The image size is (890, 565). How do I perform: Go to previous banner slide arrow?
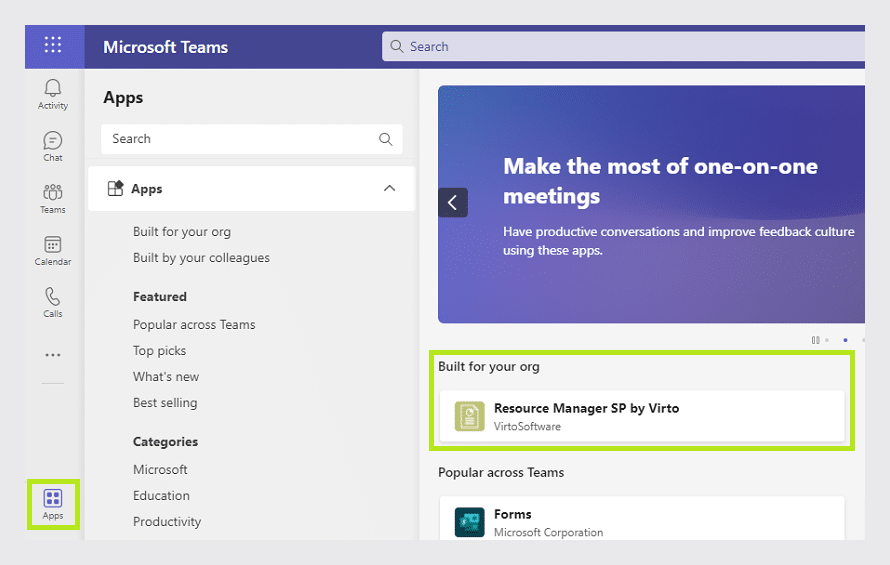pos(453,203)
